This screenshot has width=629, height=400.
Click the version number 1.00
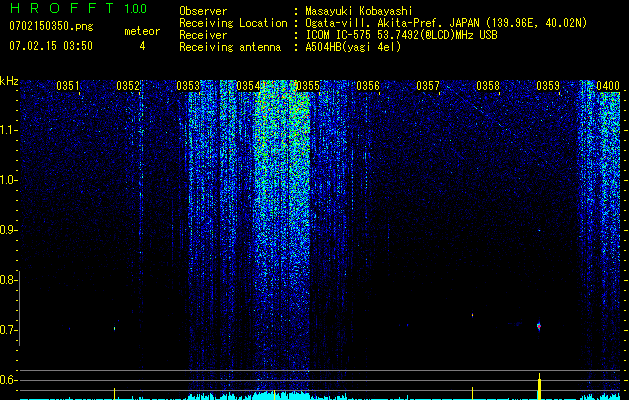pos(135,8)
